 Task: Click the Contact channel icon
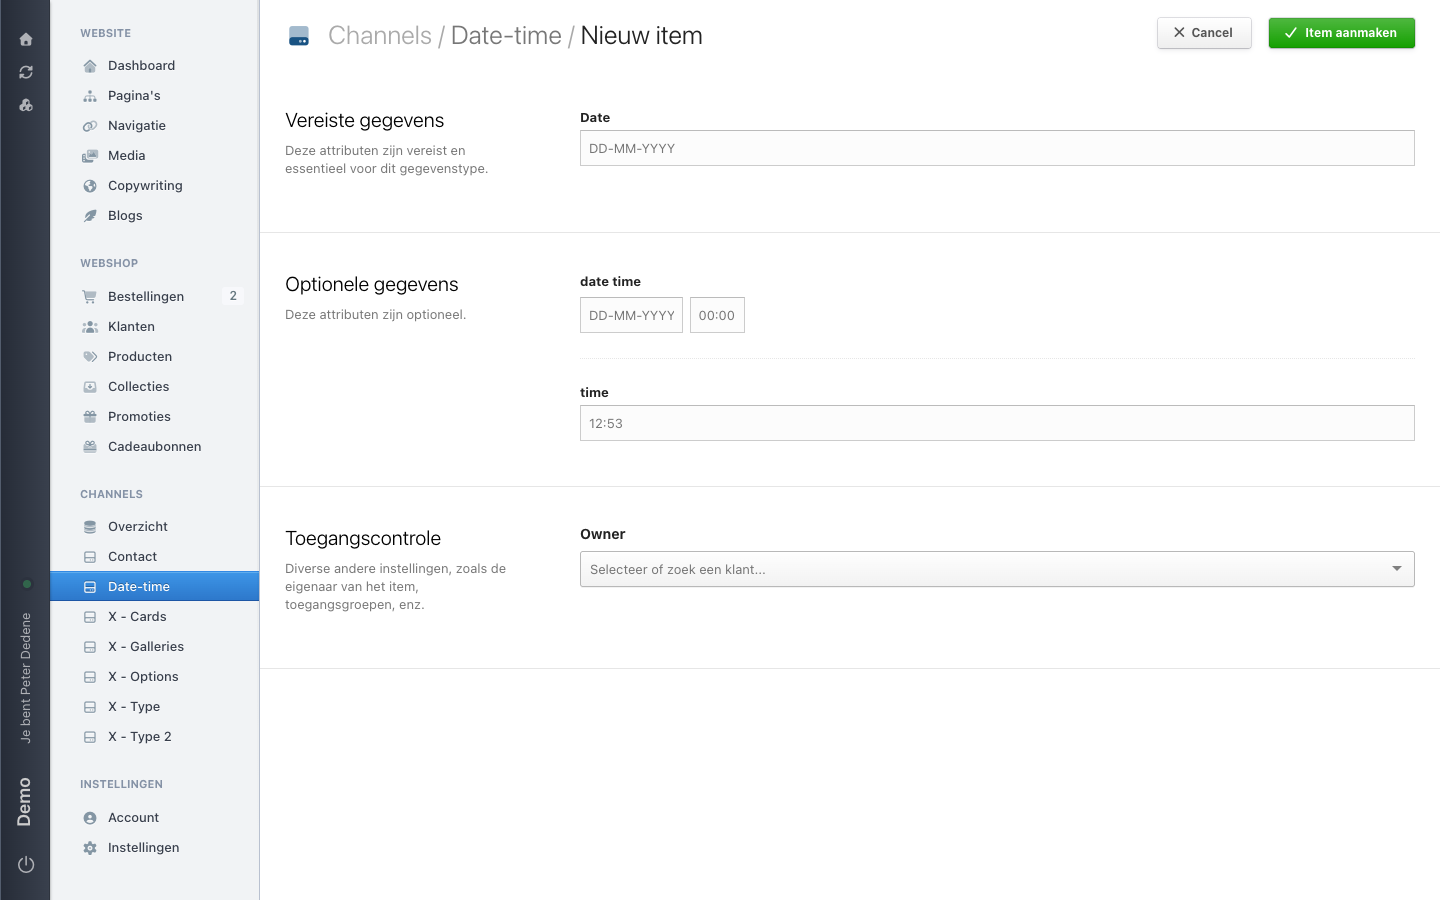point(90,557)
